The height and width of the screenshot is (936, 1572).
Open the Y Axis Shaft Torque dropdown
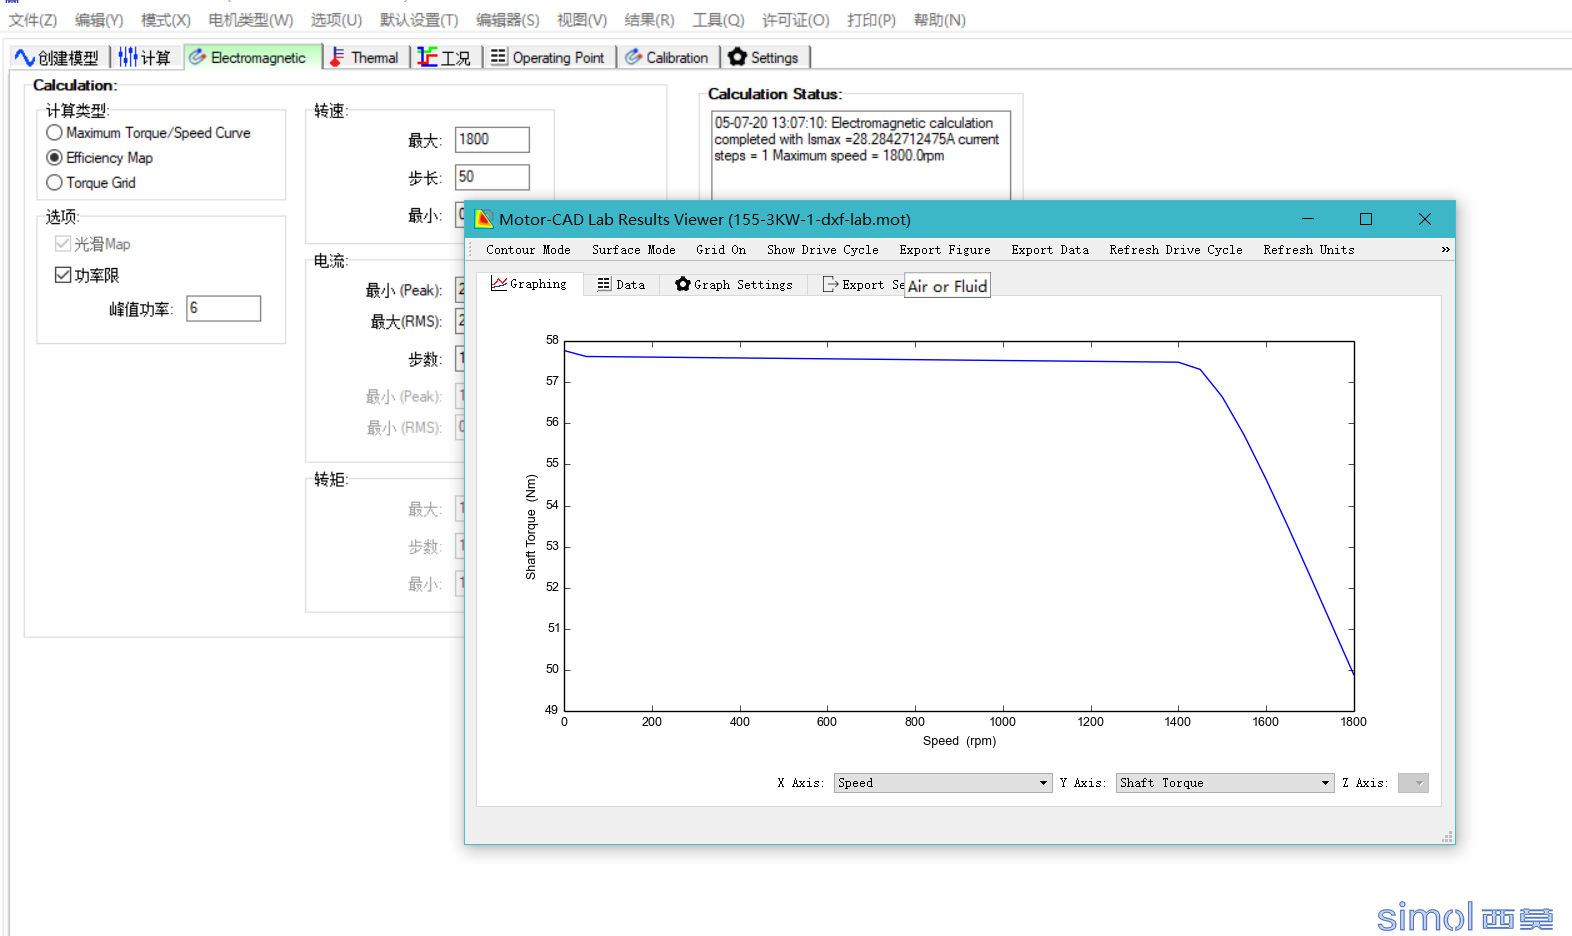(x=1226, y=783)
